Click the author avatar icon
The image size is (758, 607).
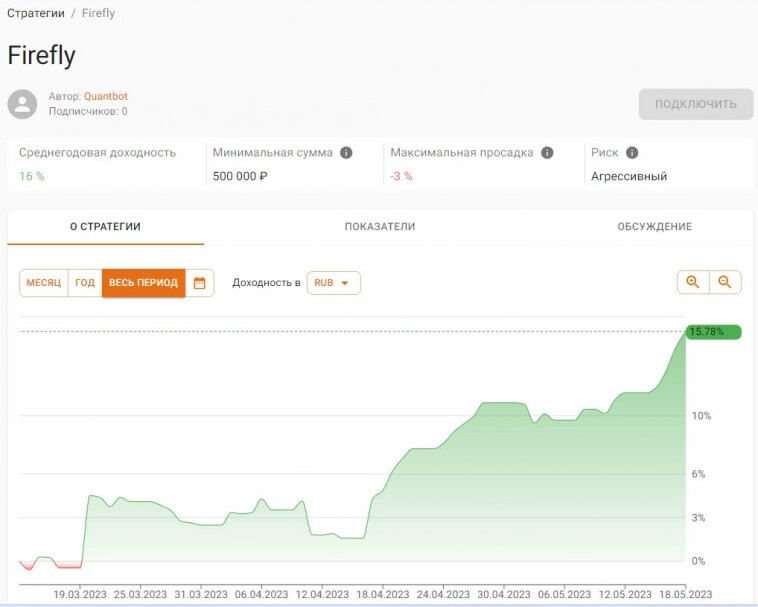(x=22, y=104)
